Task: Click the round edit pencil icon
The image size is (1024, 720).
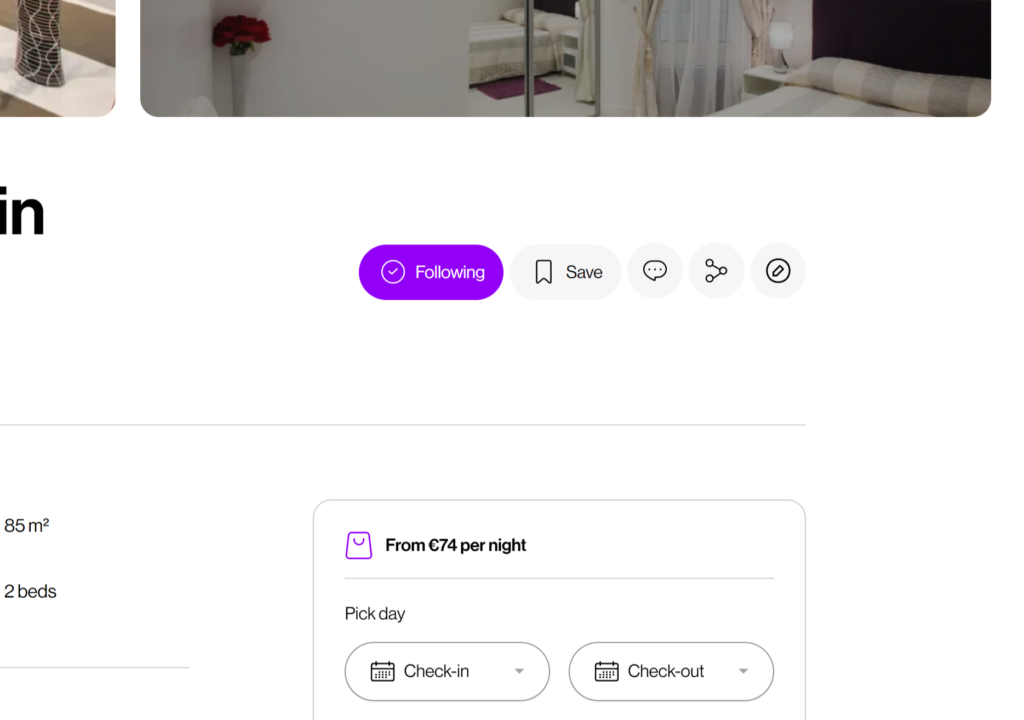Action: [778, 271]
